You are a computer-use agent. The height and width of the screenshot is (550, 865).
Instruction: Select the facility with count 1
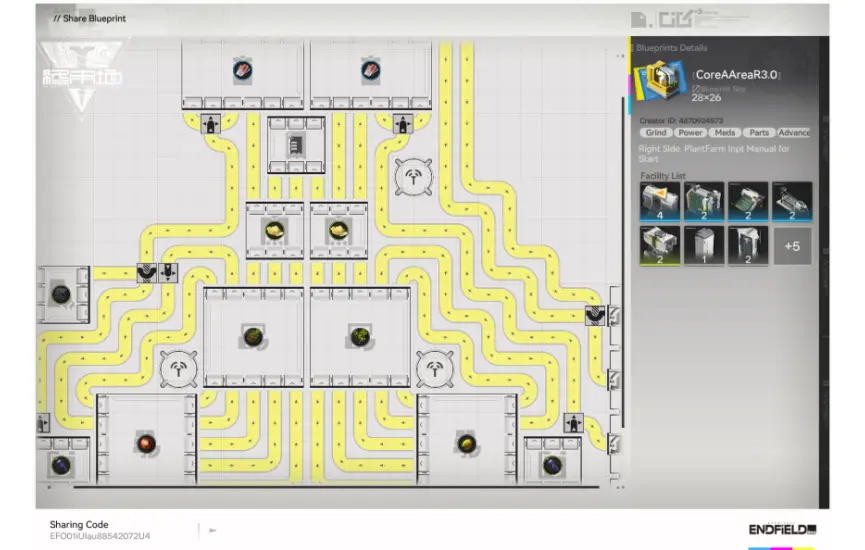(x=704, y=245)
